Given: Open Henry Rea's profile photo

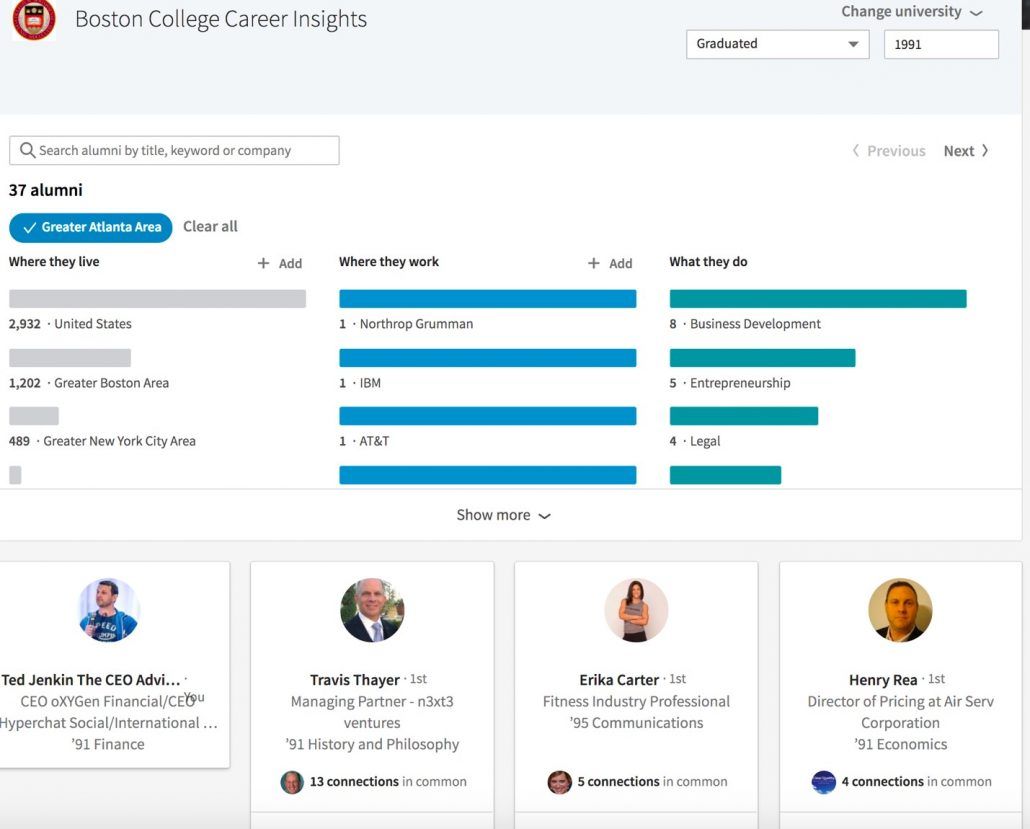Looking at the screenshot, I should pyautogui.click(x=901, y=610).
